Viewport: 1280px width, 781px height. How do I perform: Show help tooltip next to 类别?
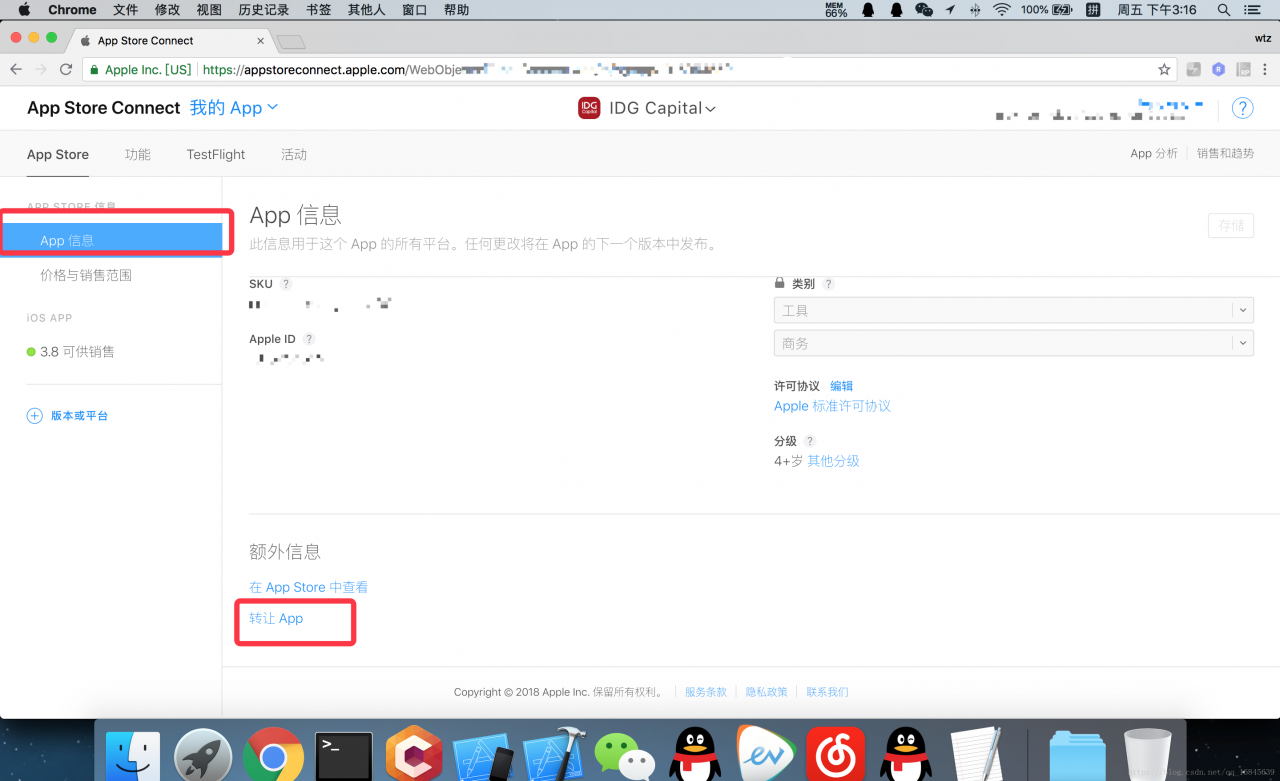(828, 284)
